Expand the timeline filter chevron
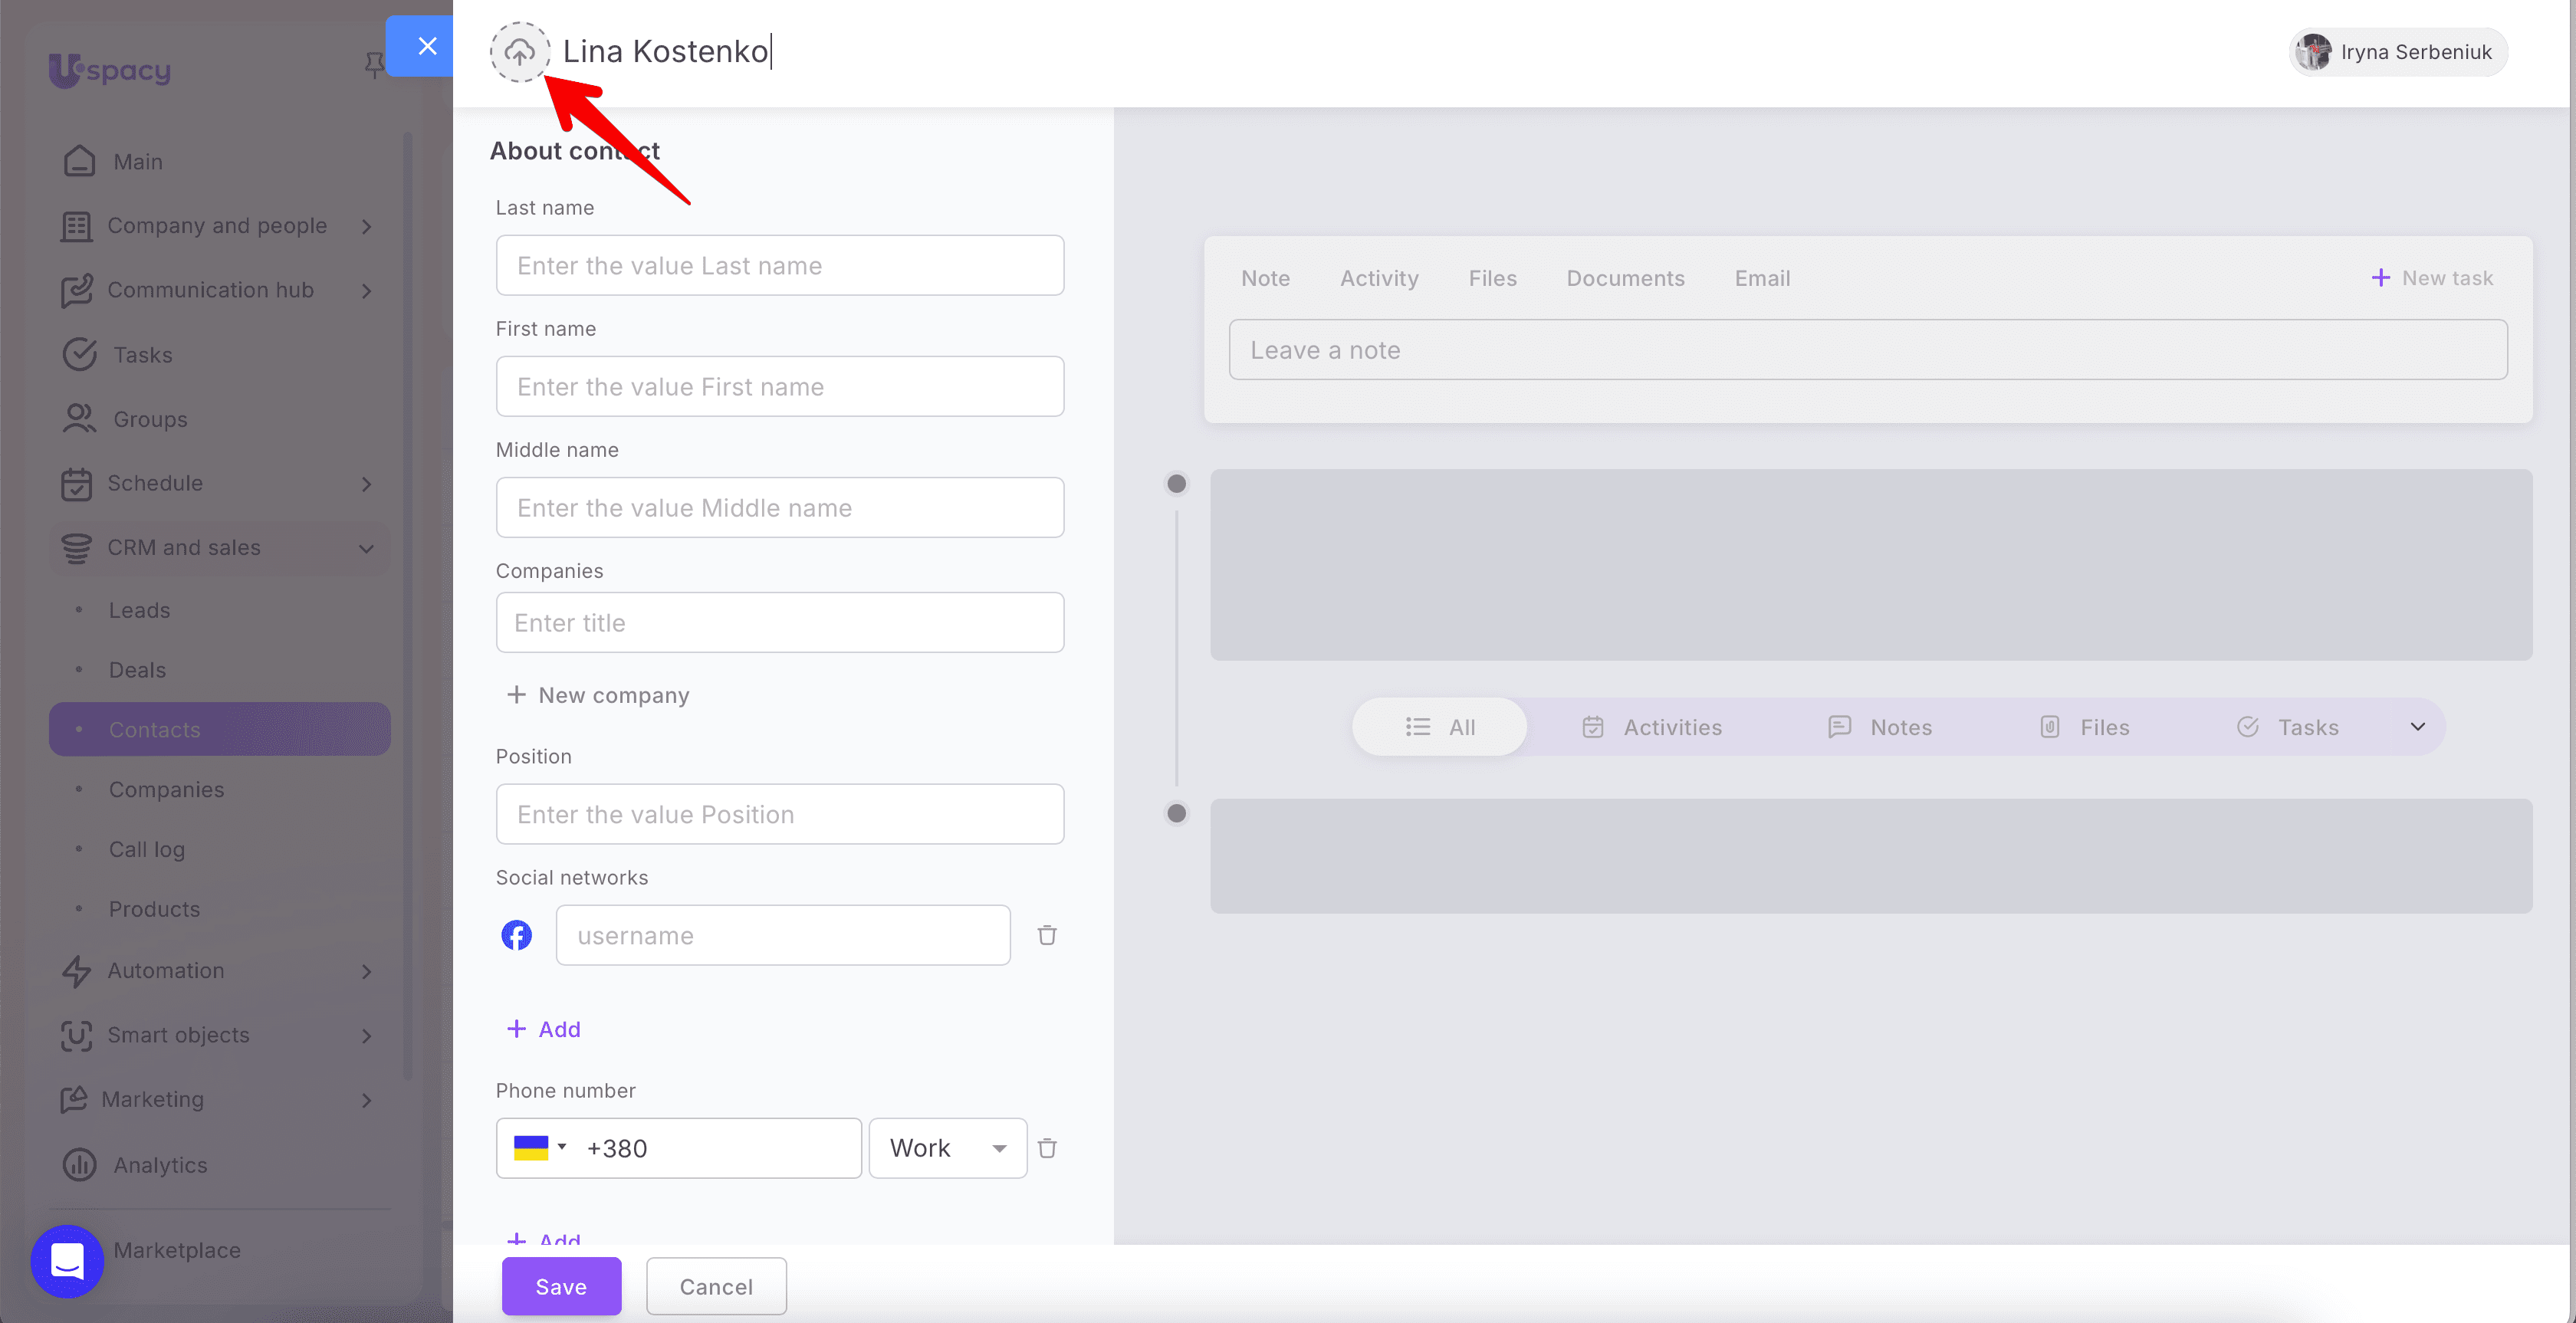Viewport: 2576px width, 1323px height. point(2417,727)
